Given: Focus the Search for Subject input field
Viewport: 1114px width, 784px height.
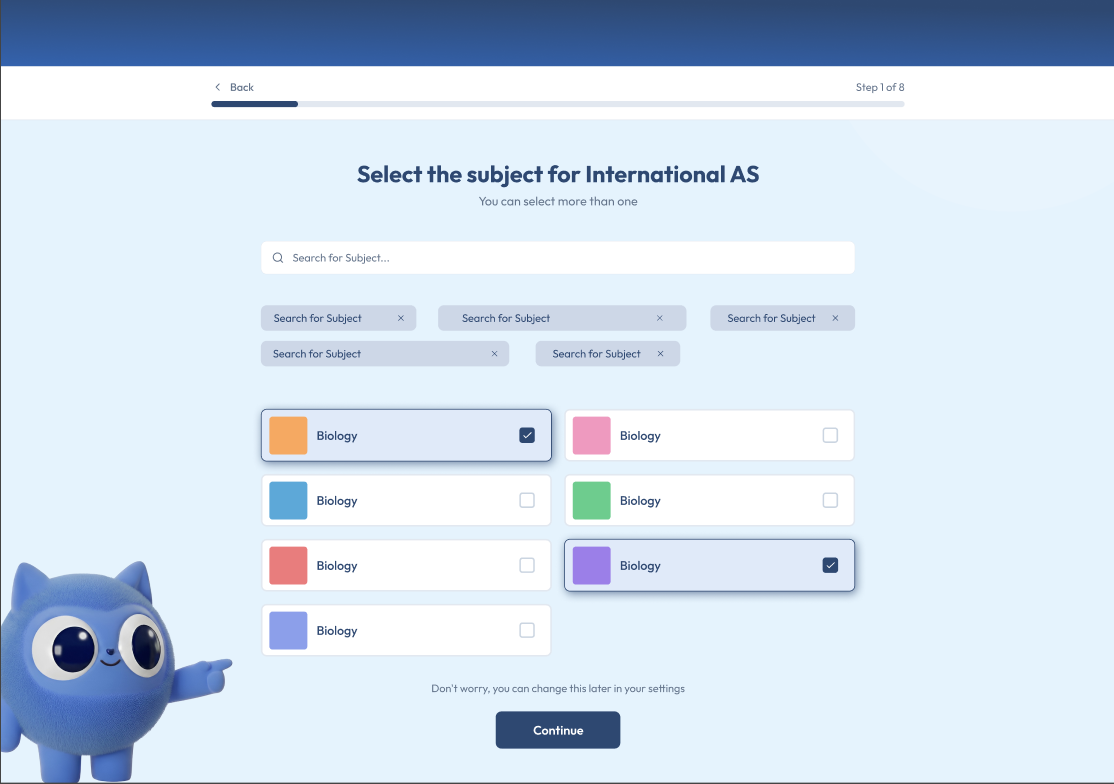Looking at the screenshot, I should [x=570, y=258].
